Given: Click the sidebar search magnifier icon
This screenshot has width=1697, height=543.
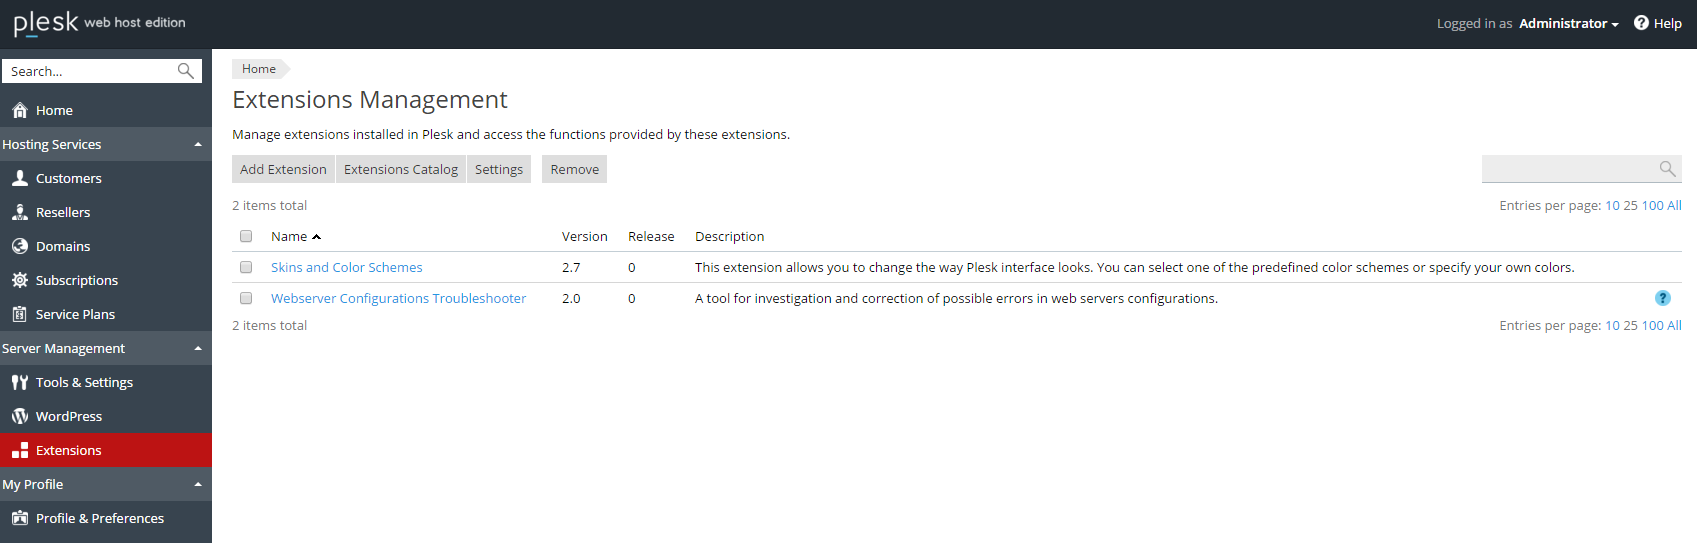Looking at the screenshot, I should pyautogui.click(x=186, y=71).
